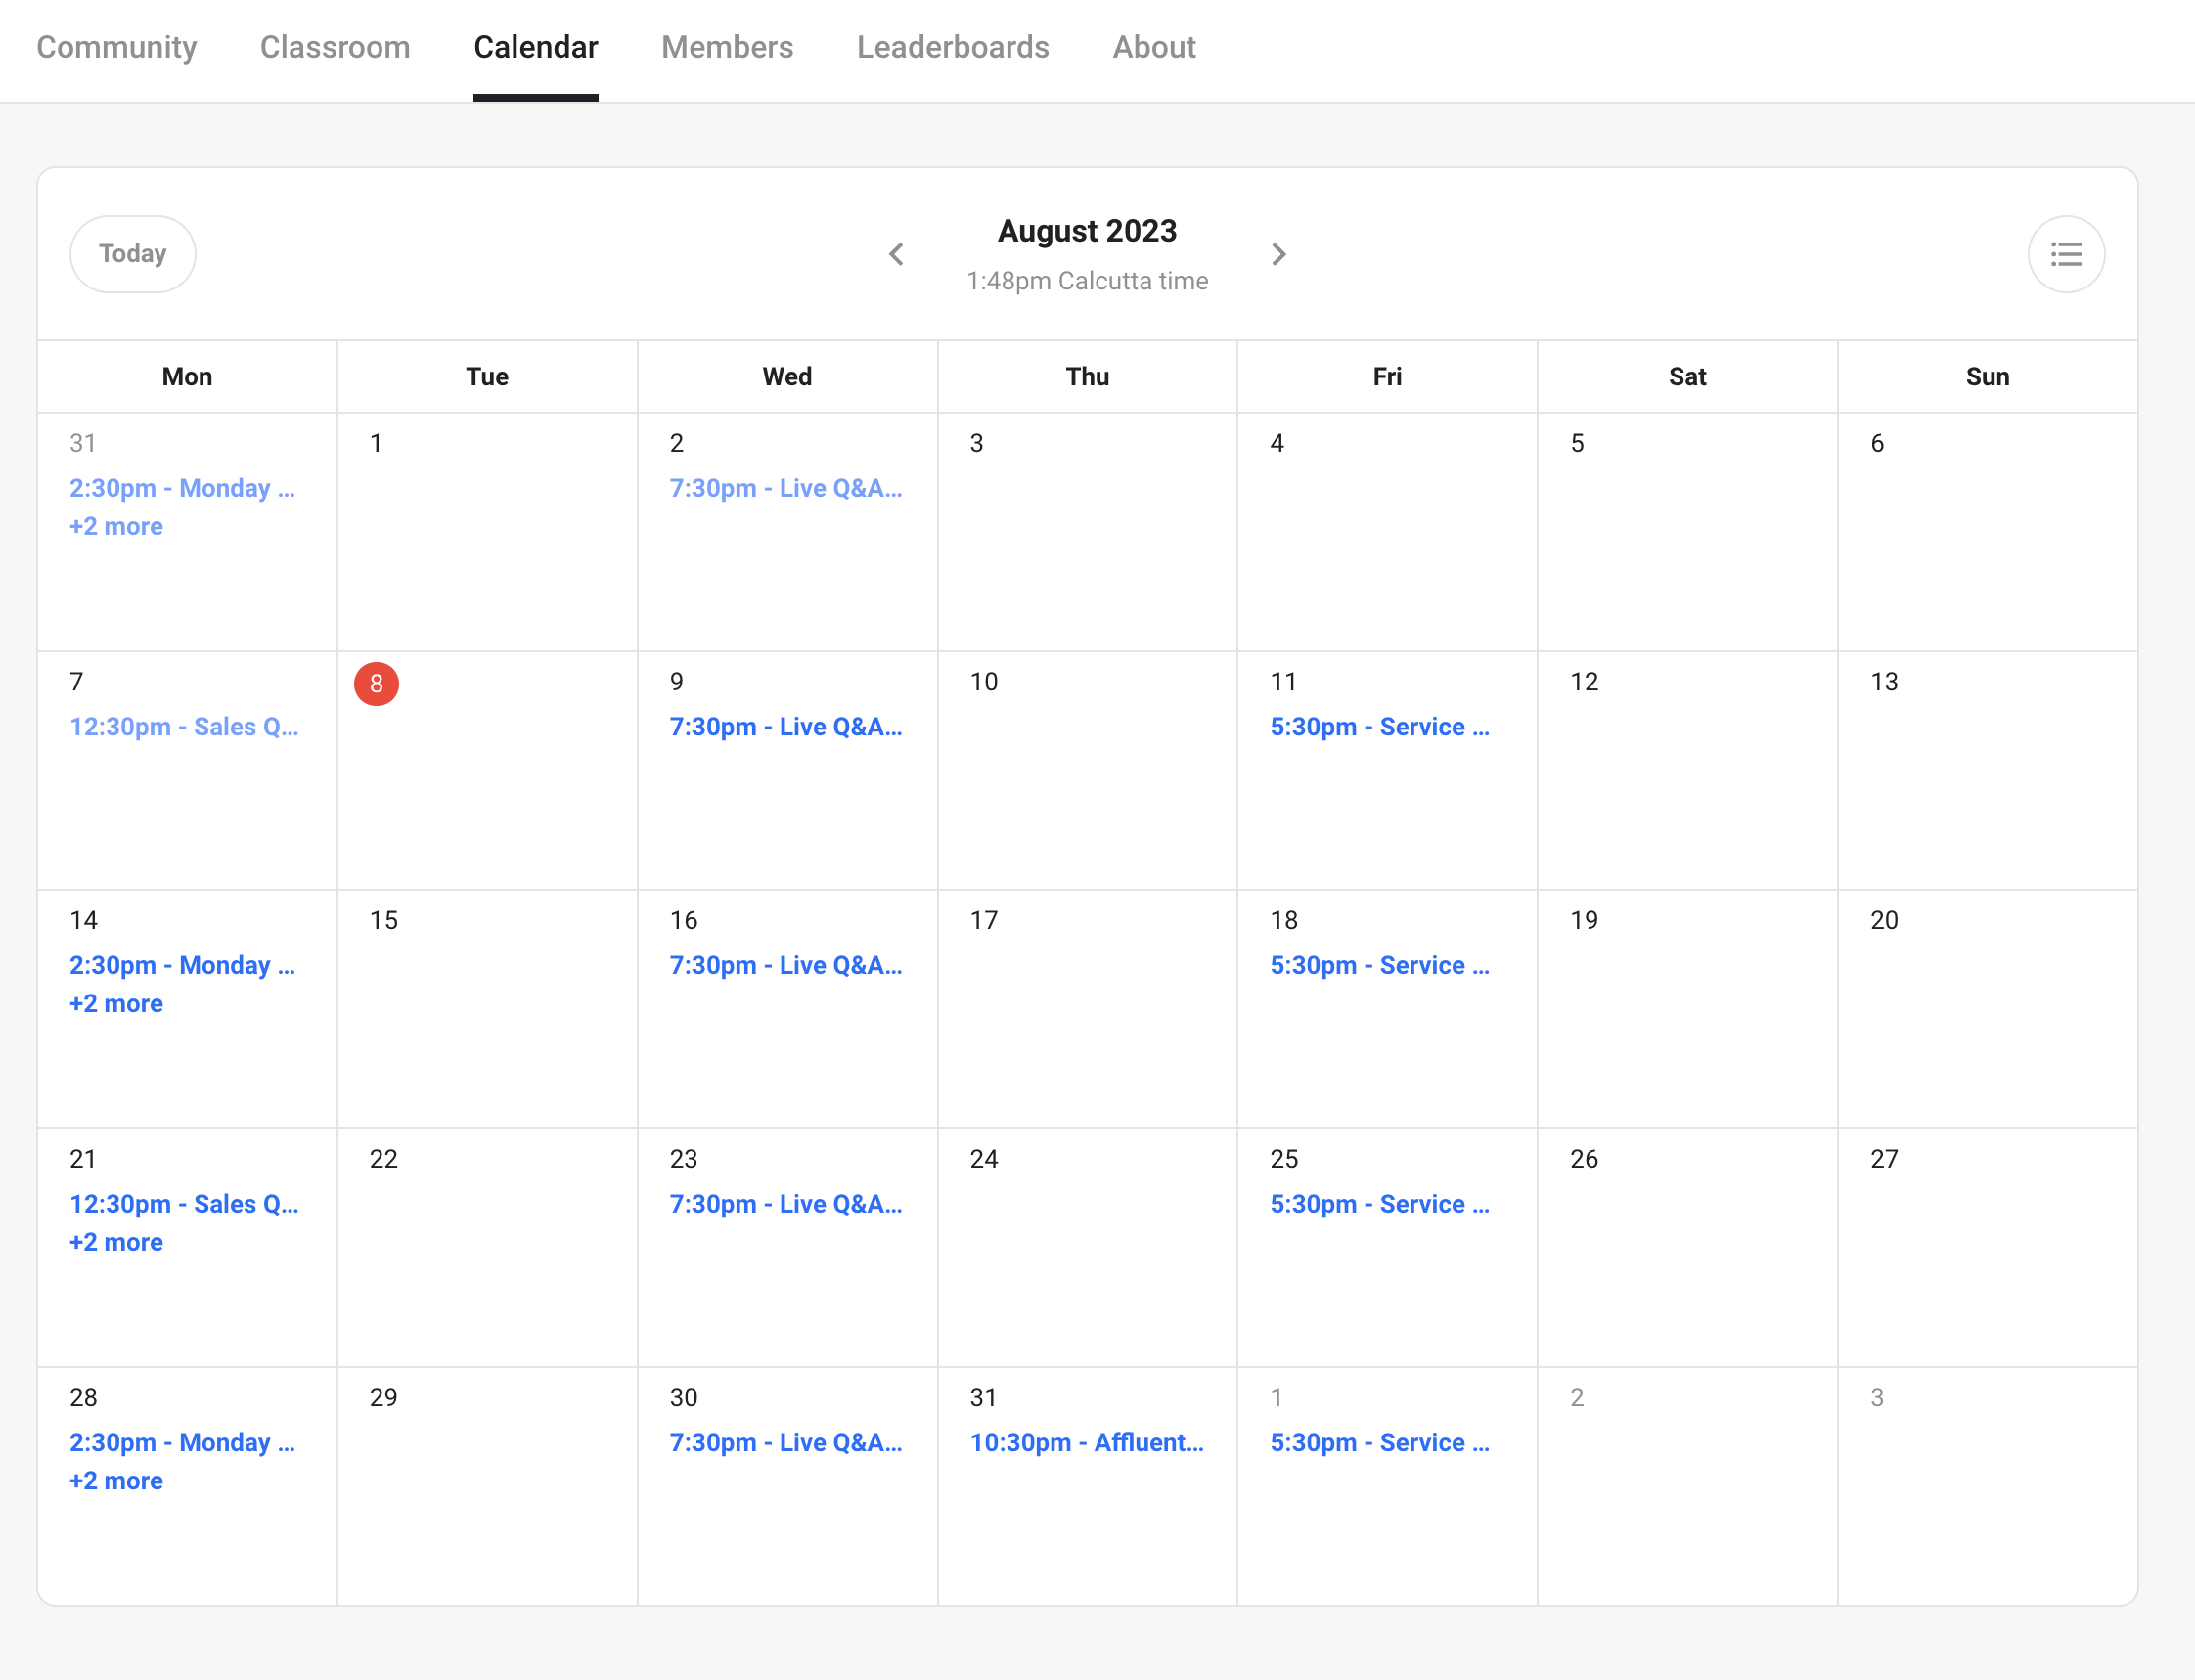Screen dimensions: 2195x1680
Task: Expand +2 more events on August 21
Action: click(116, 1242)
